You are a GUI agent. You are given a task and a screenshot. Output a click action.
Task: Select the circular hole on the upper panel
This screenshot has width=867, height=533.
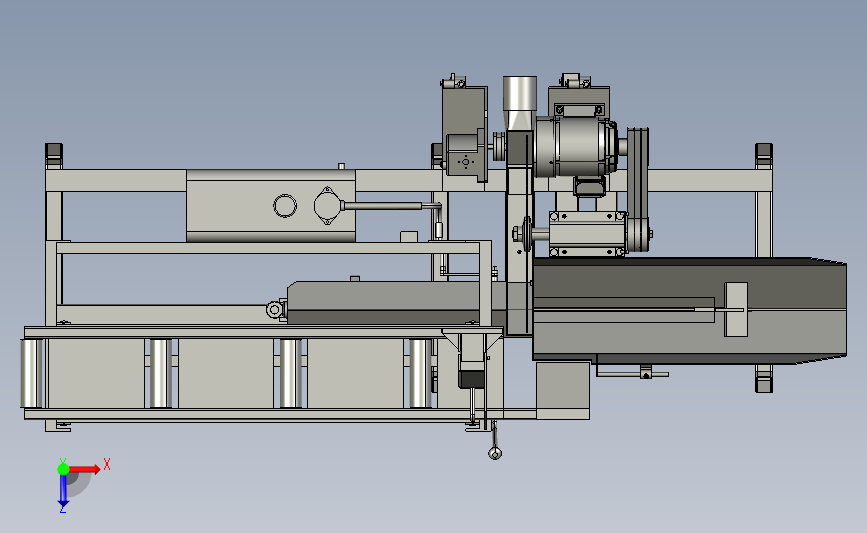click(285, 206)
